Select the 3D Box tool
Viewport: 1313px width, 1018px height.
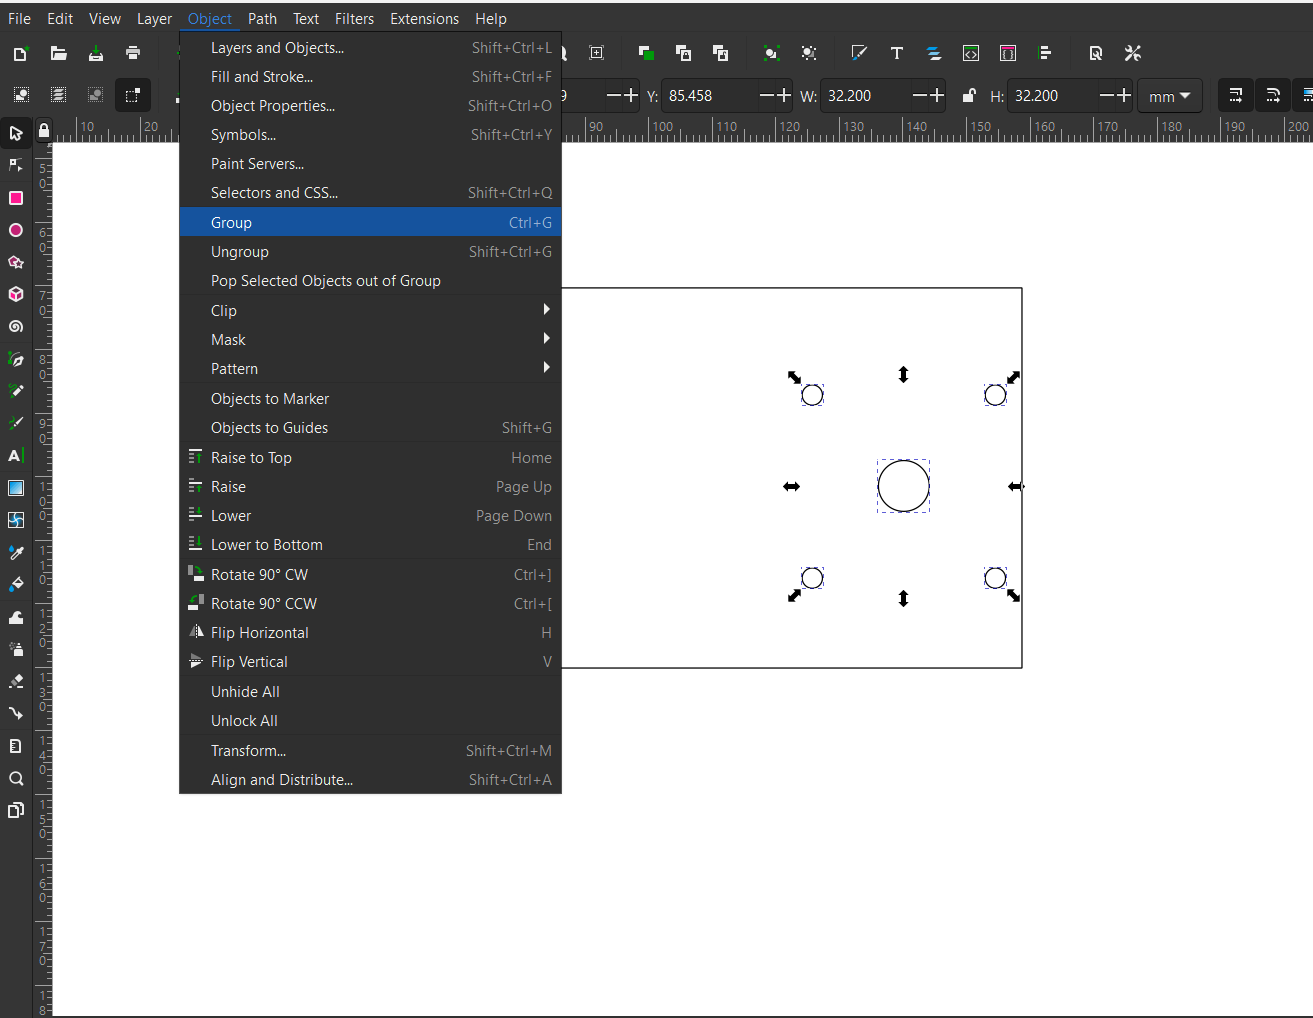tap(16, 294)
